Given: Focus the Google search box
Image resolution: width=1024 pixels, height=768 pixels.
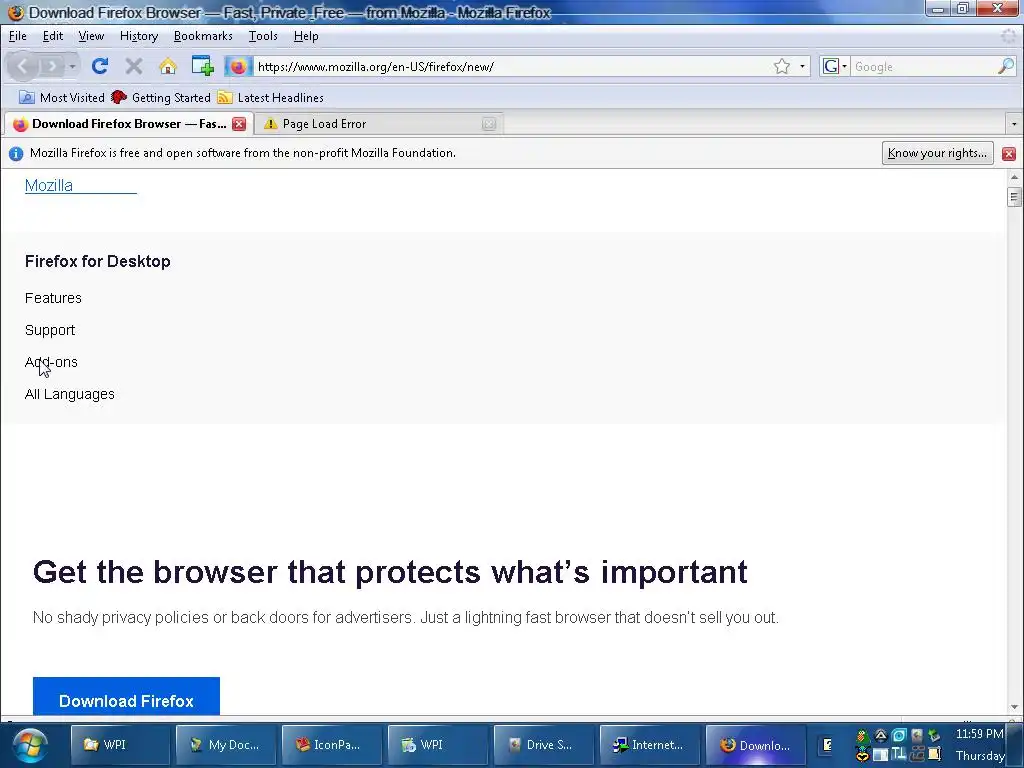Looking at the screenshot, I should point(924,67).
